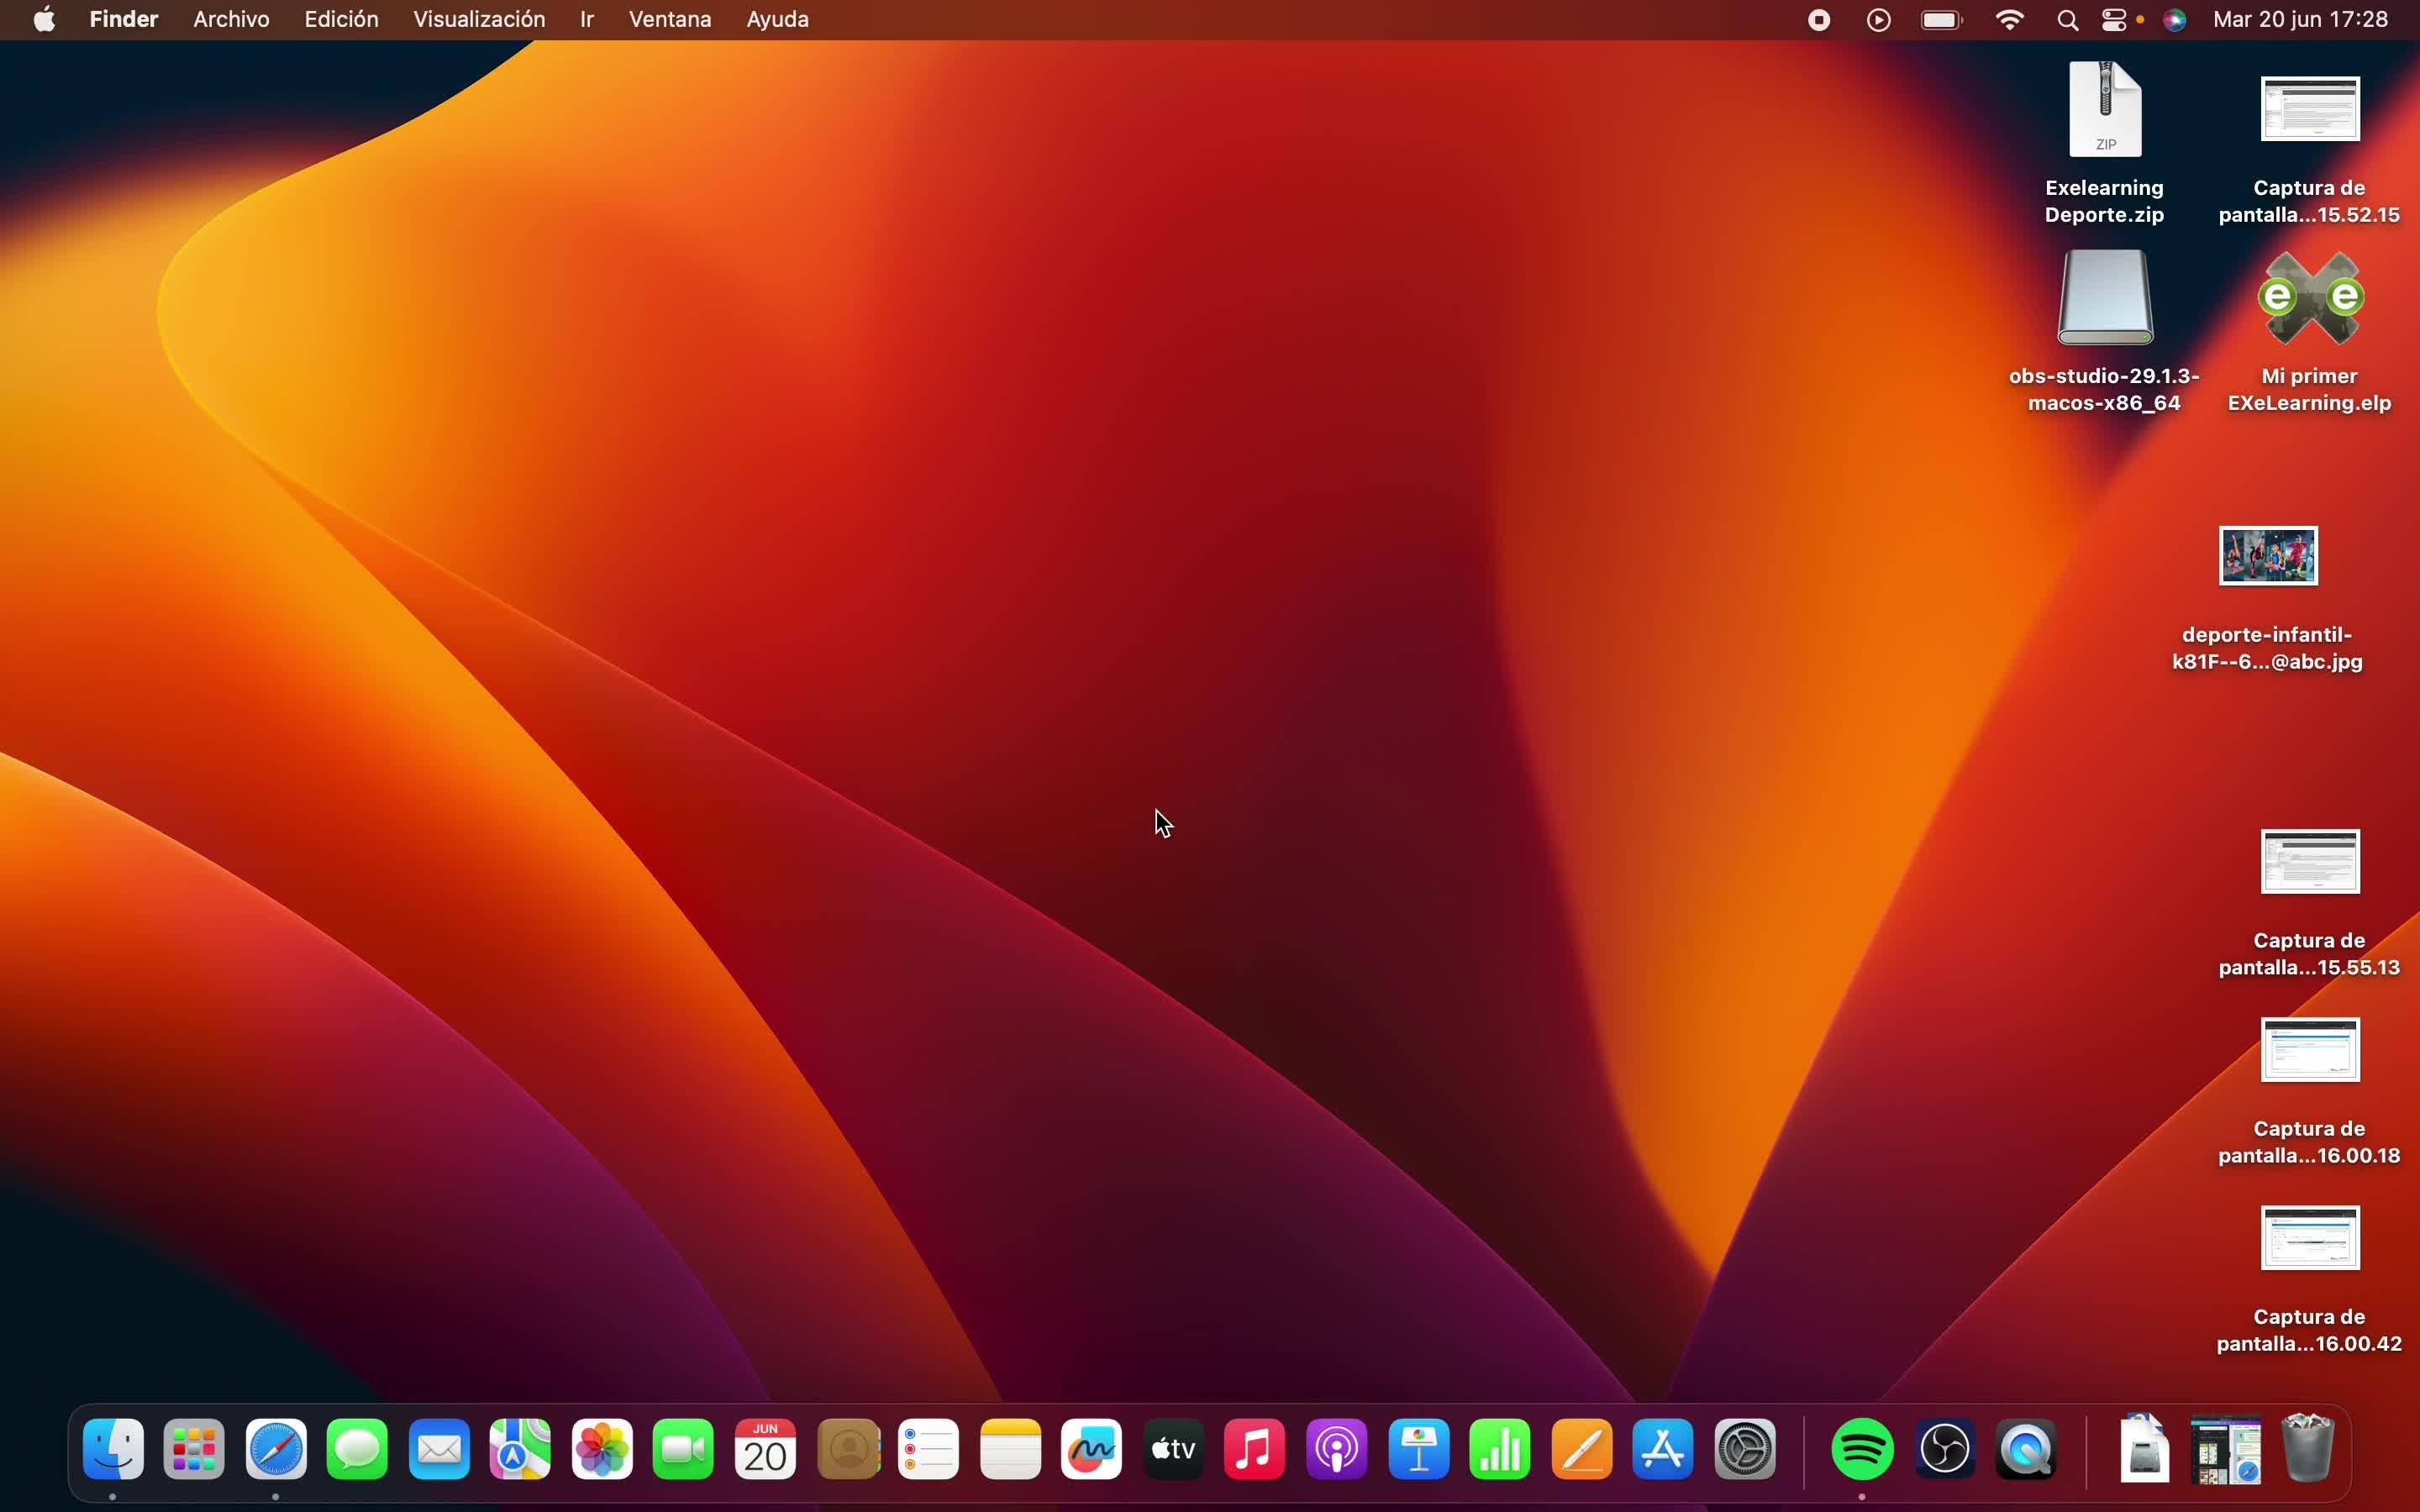Open the Apple menu
2420x1512 pixels.
(x=44, y=20)
